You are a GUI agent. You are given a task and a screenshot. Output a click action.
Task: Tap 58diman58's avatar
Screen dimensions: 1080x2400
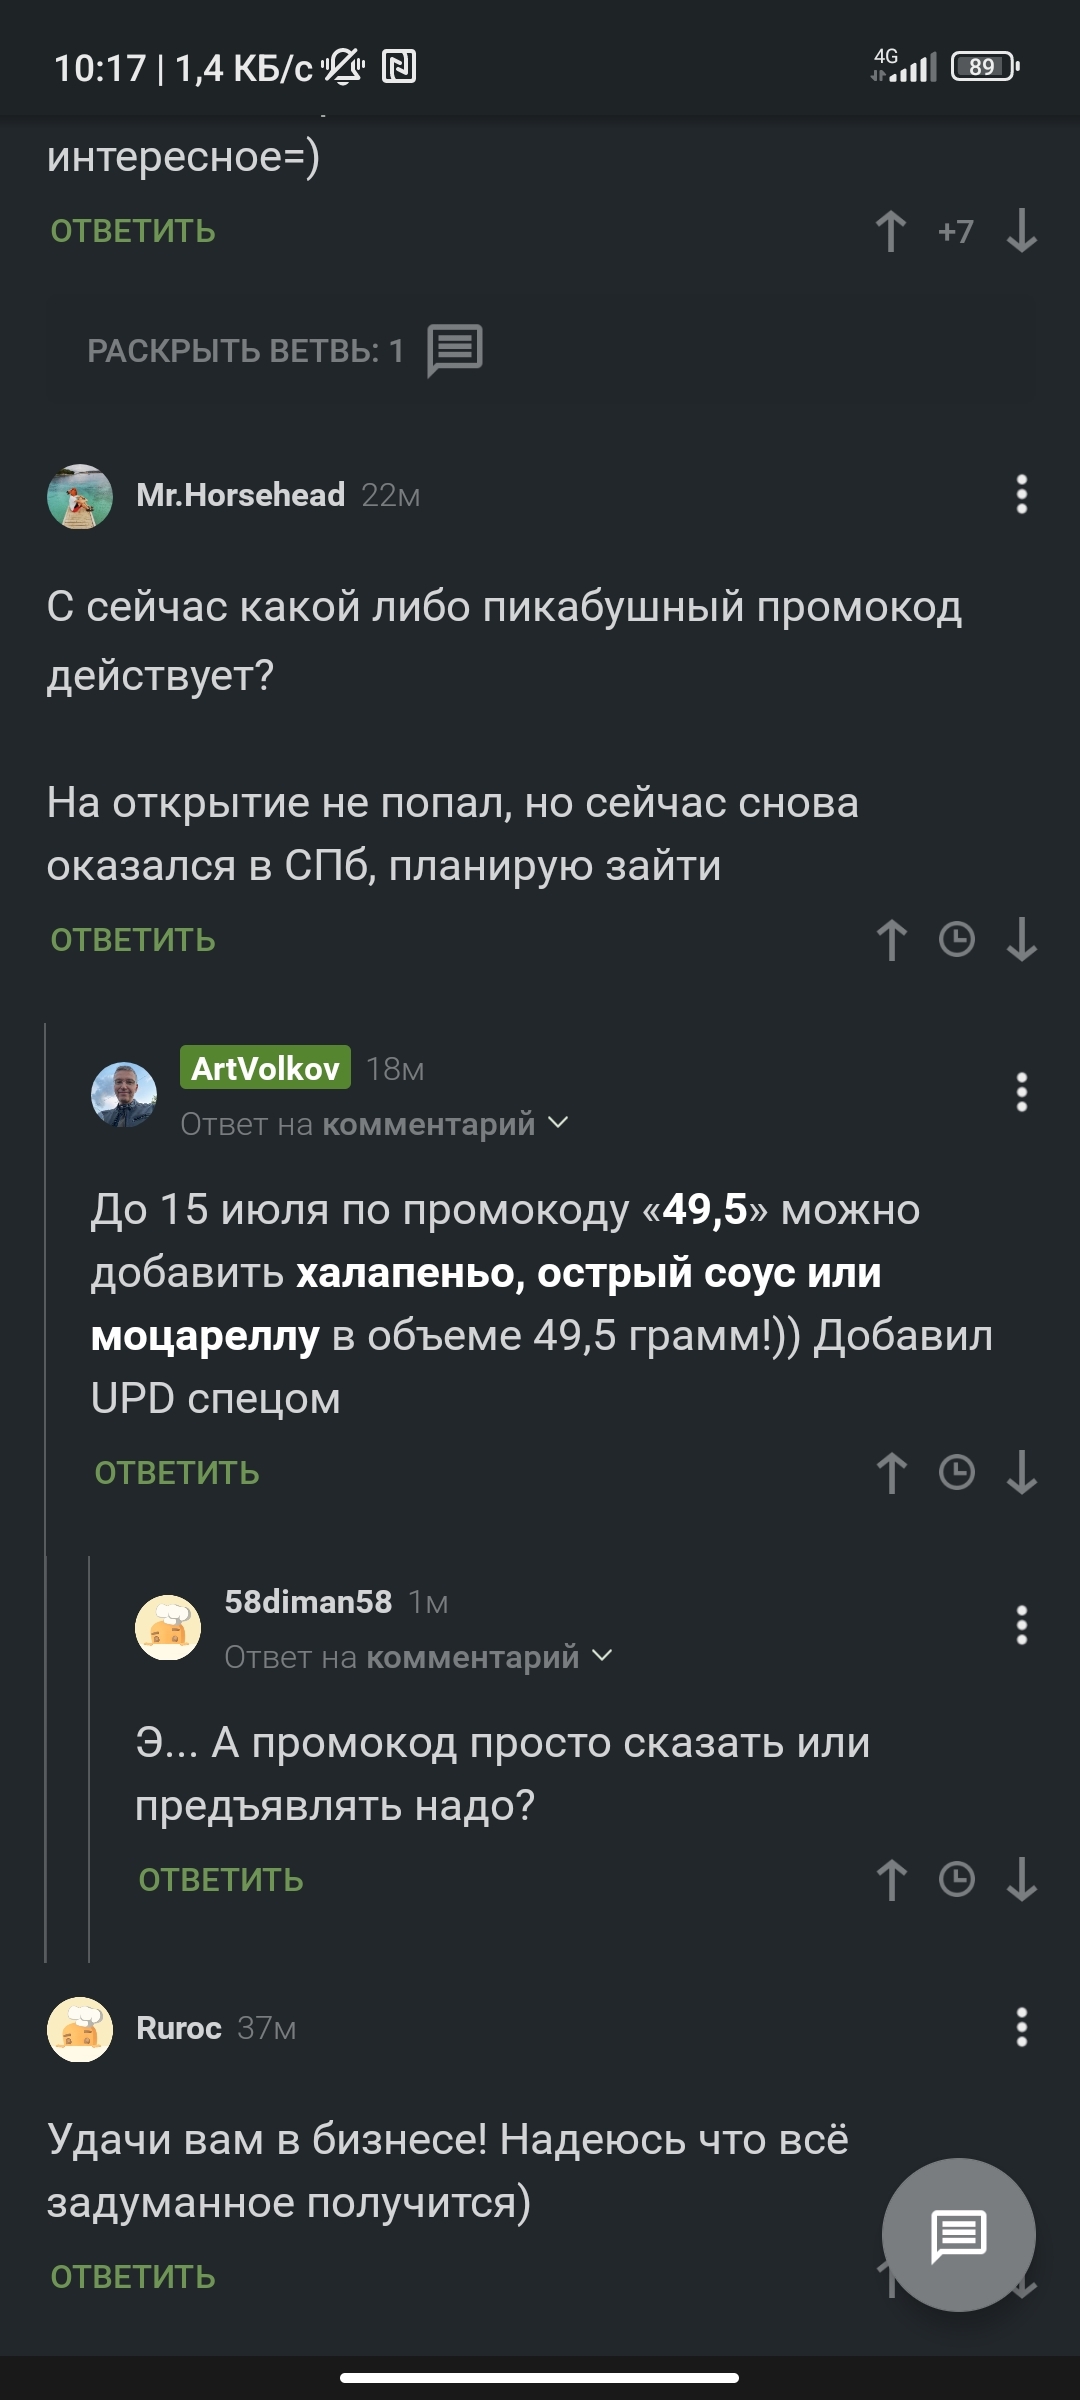168,1627
